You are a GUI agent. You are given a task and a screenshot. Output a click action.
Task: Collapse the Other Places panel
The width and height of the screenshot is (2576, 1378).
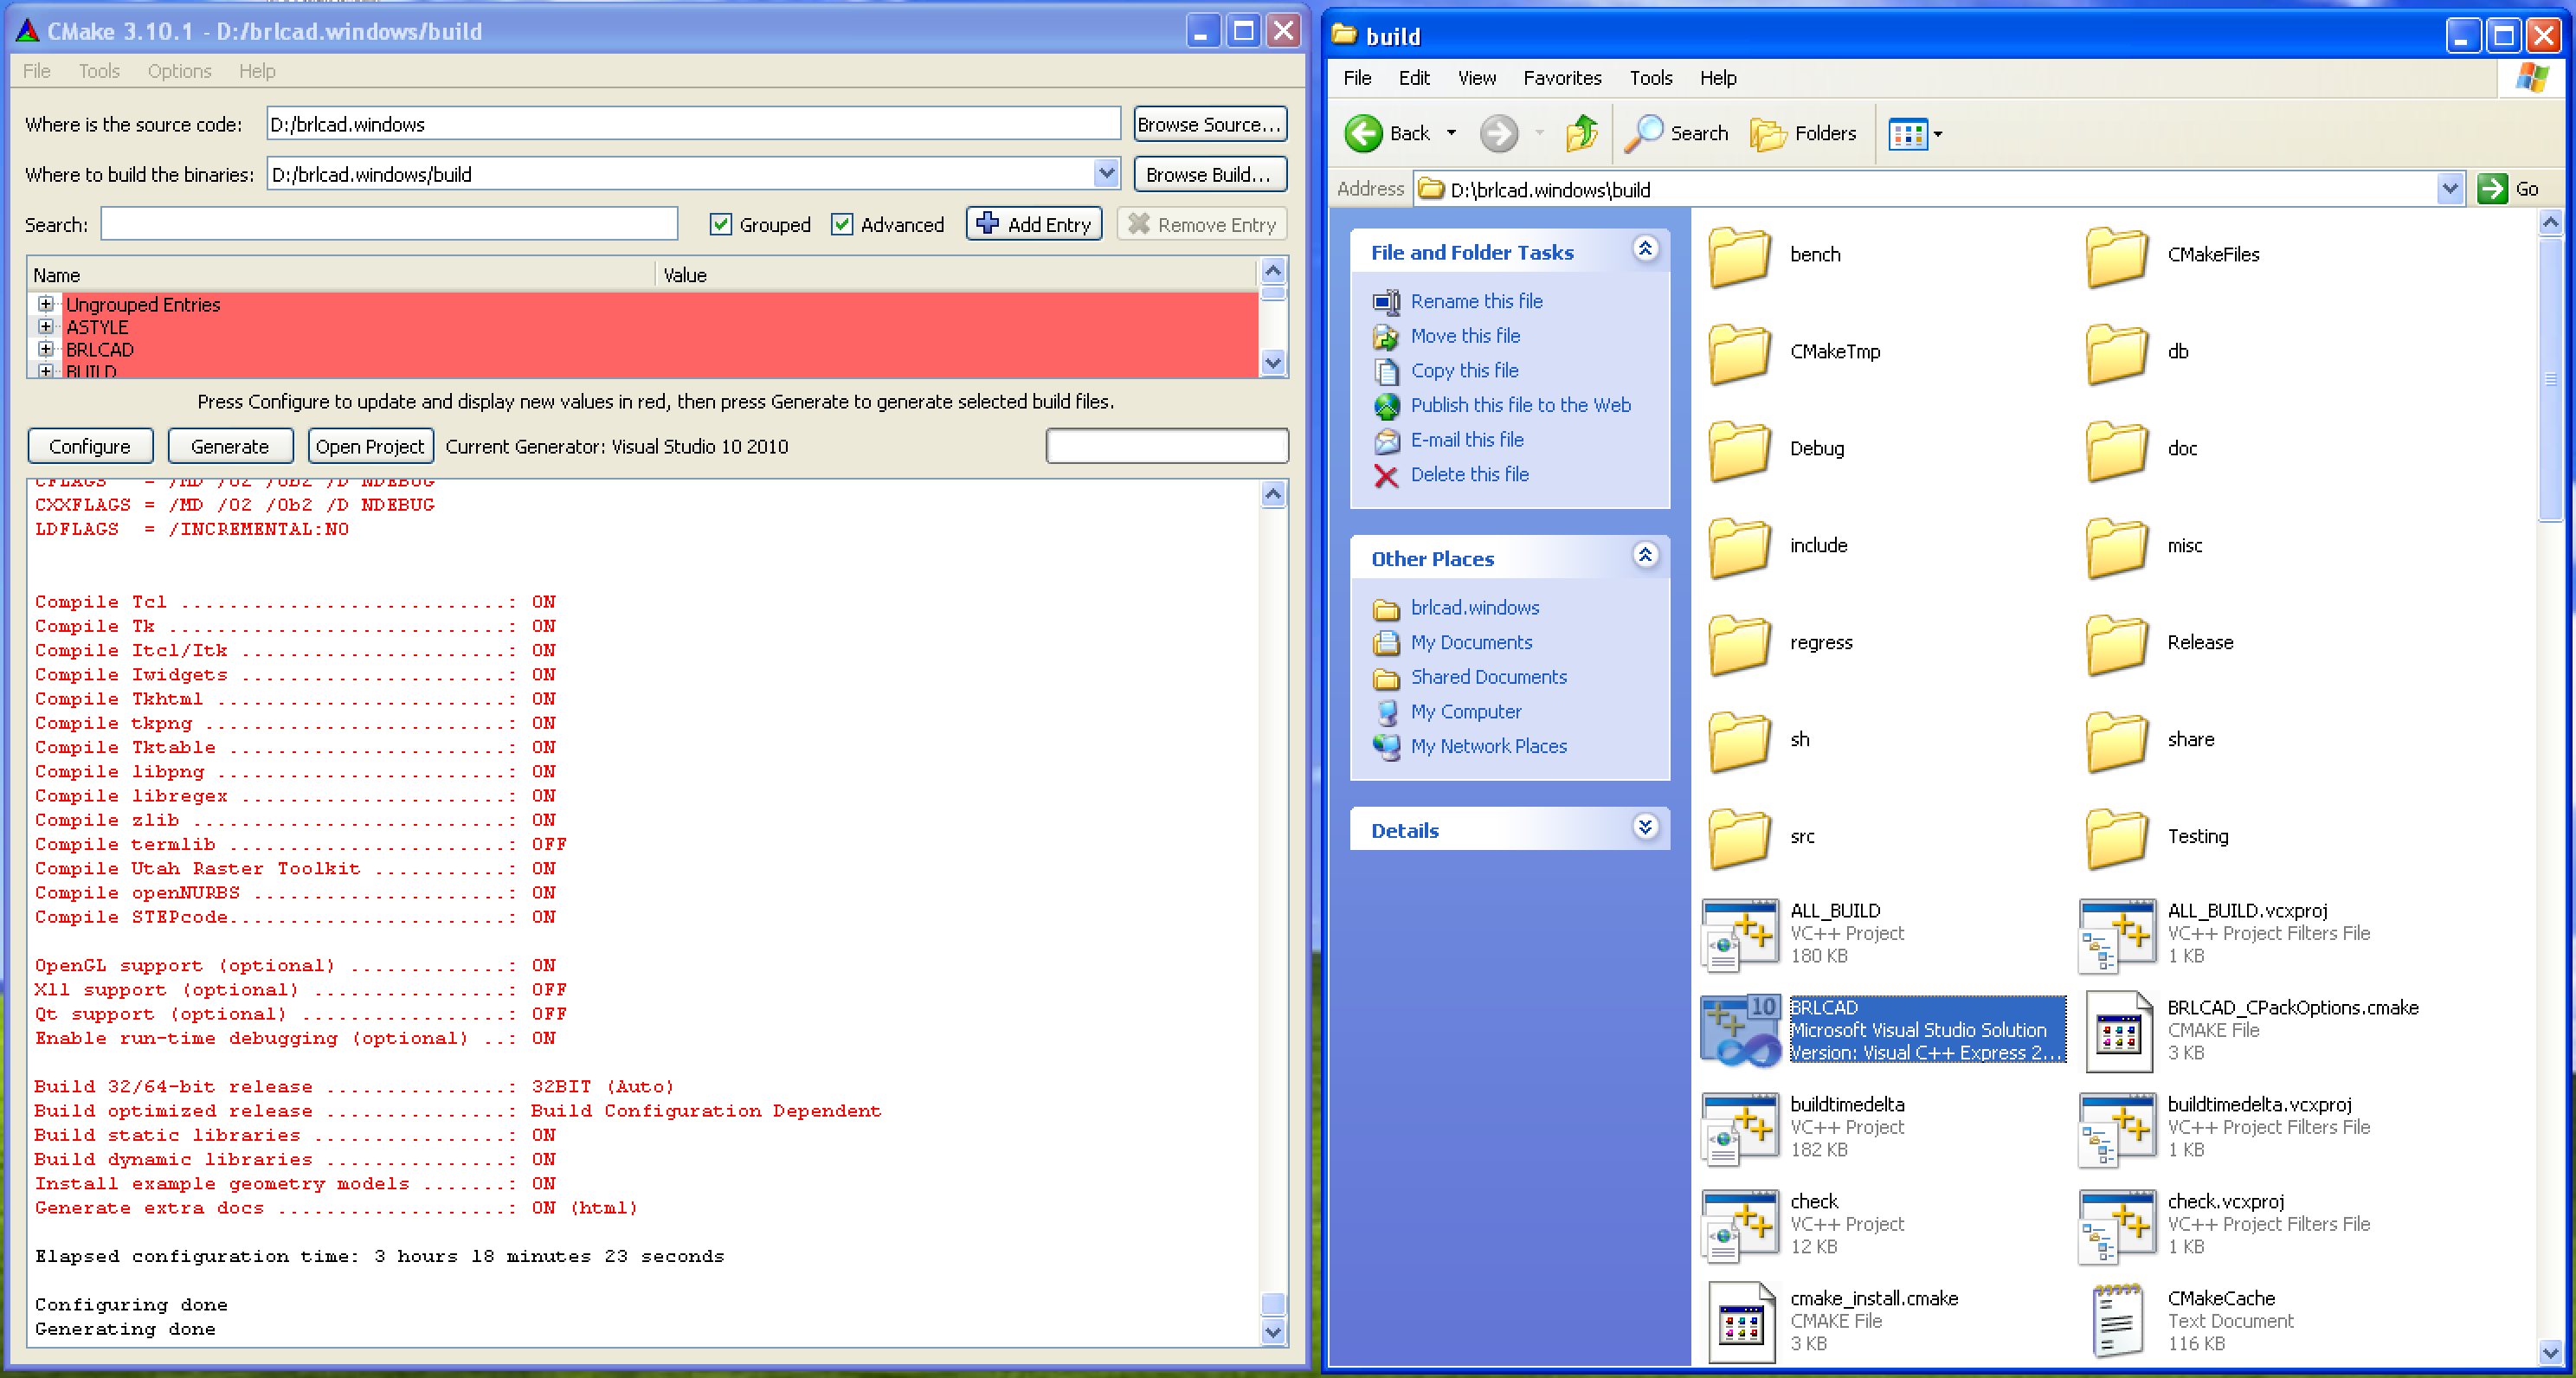[1645, 555]
